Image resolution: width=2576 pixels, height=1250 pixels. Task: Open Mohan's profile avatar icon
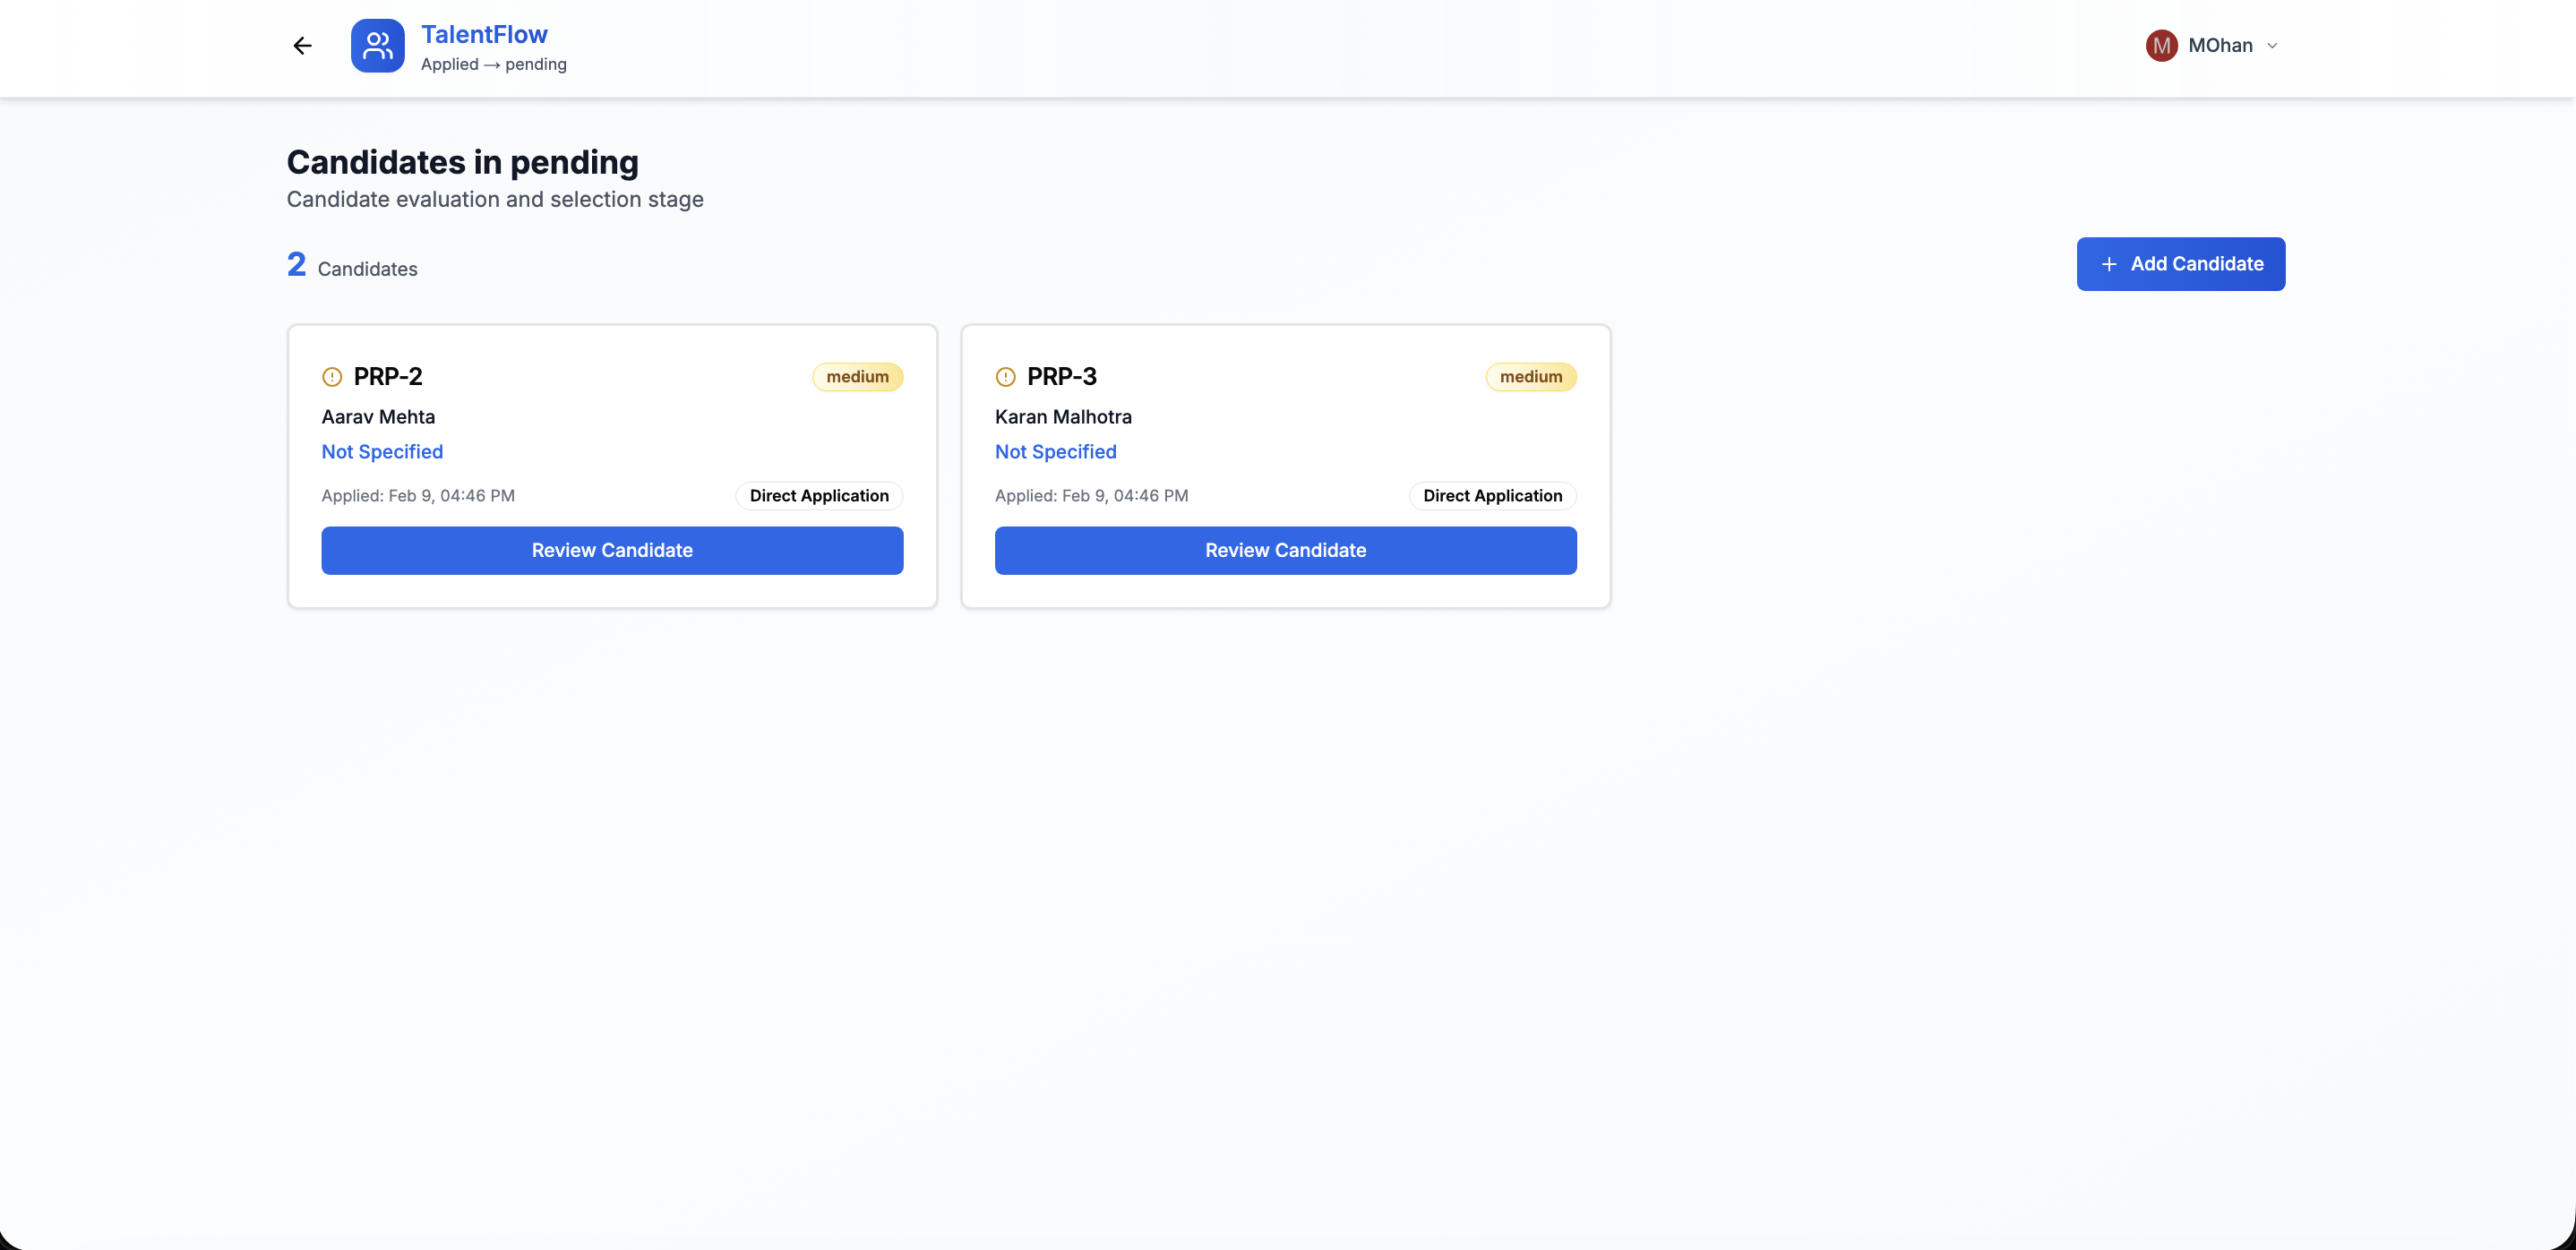click(x=2161, y=45)
